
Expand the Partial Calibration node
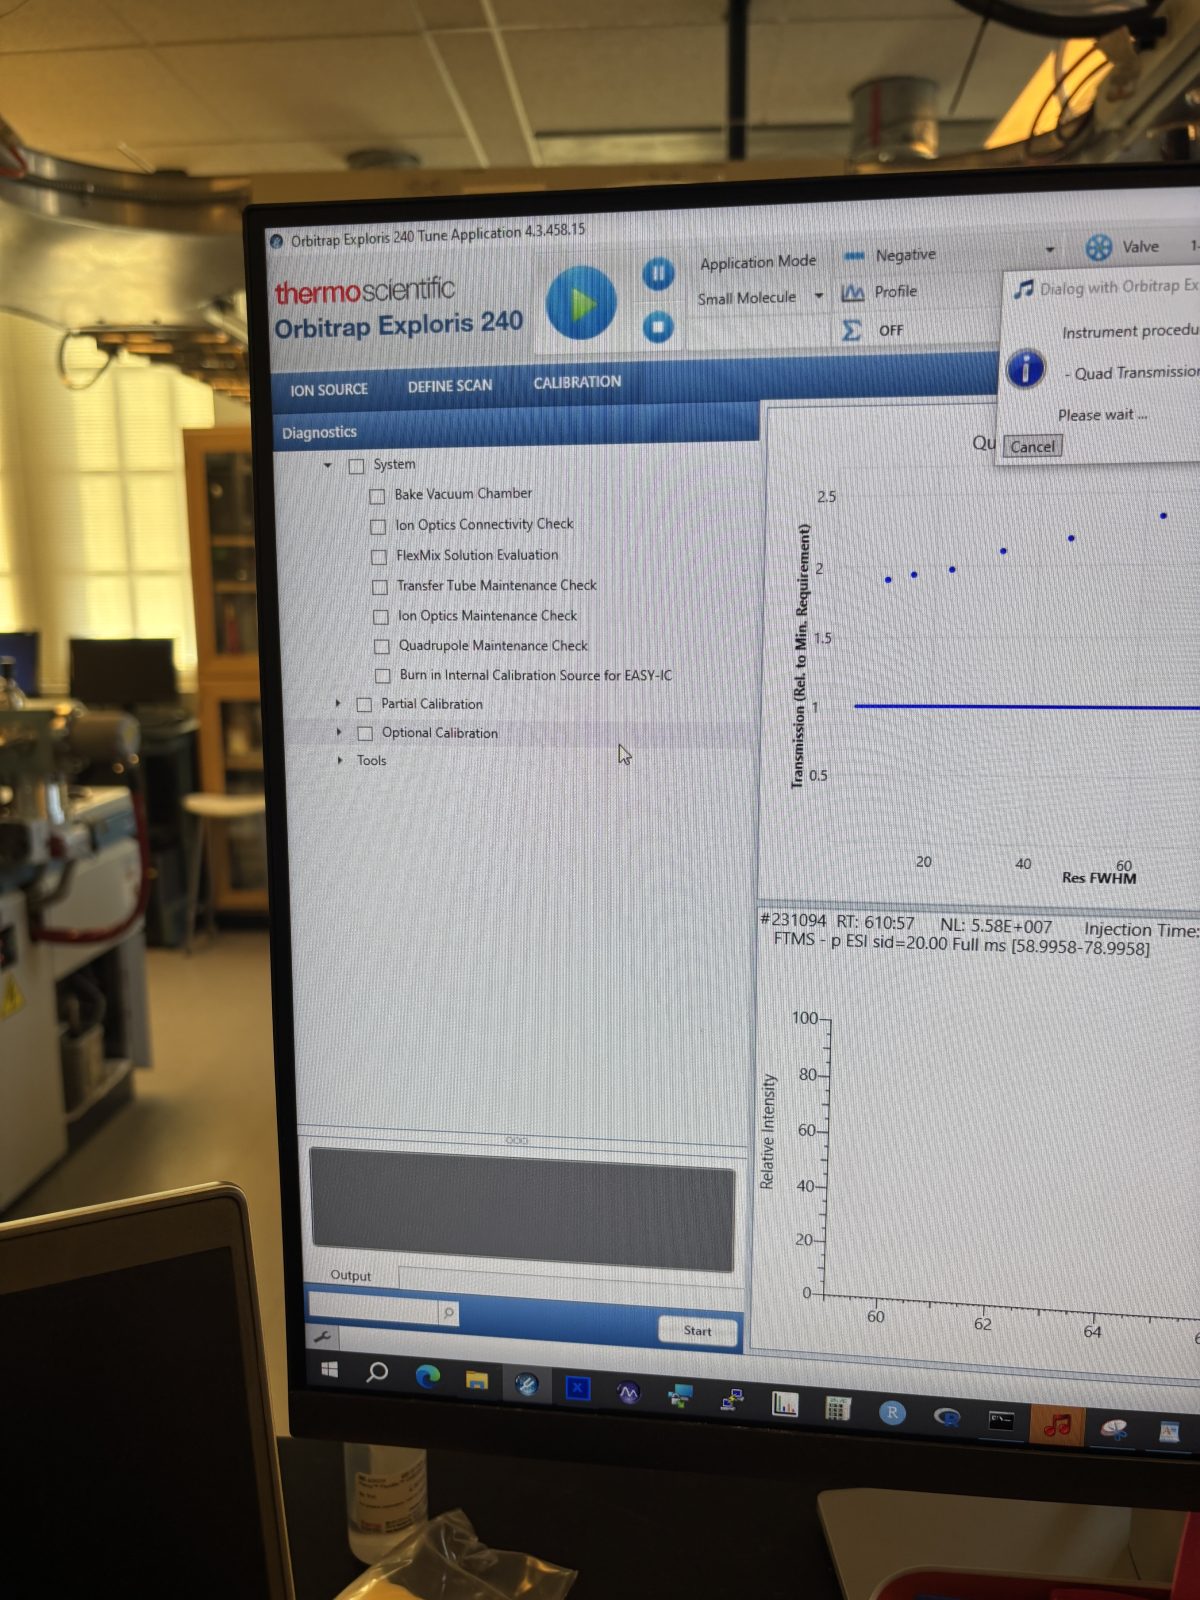click(x=338, y=704)
